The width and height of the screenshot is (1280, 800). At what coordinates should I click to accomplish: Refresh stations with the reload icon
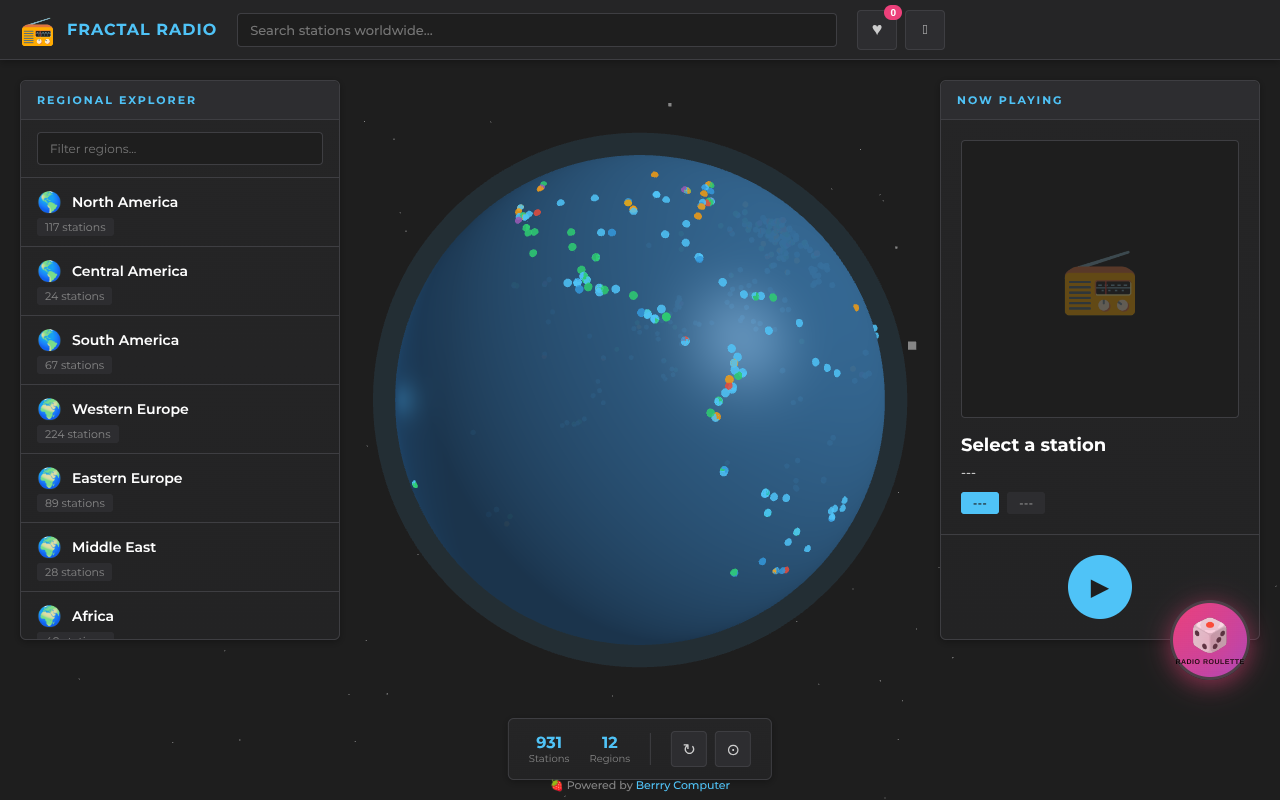[x=688, y=749]
